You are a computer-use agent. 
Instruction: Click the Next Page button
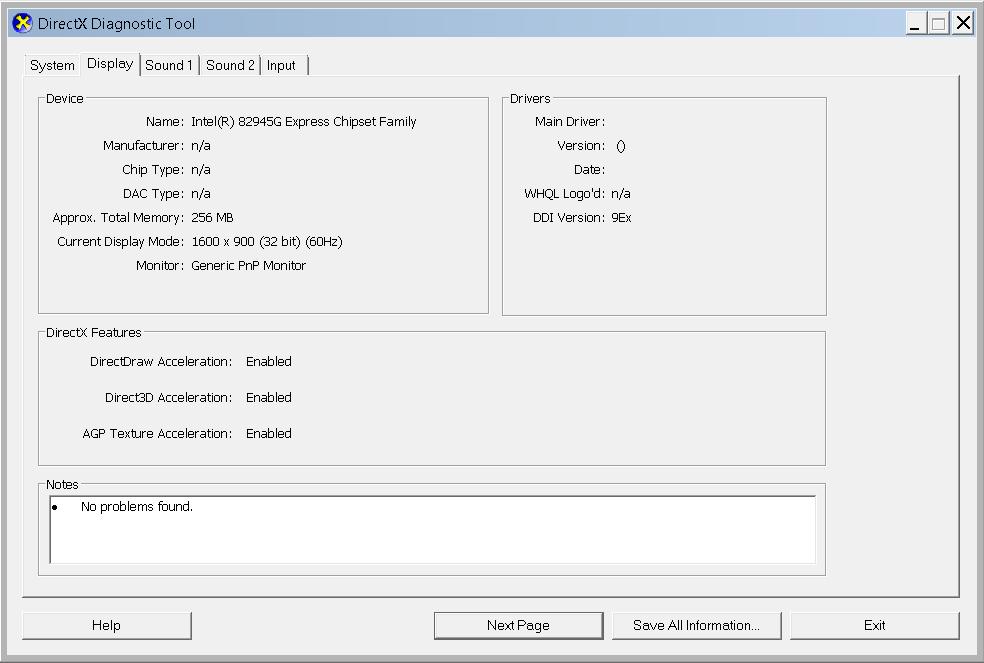518,625
